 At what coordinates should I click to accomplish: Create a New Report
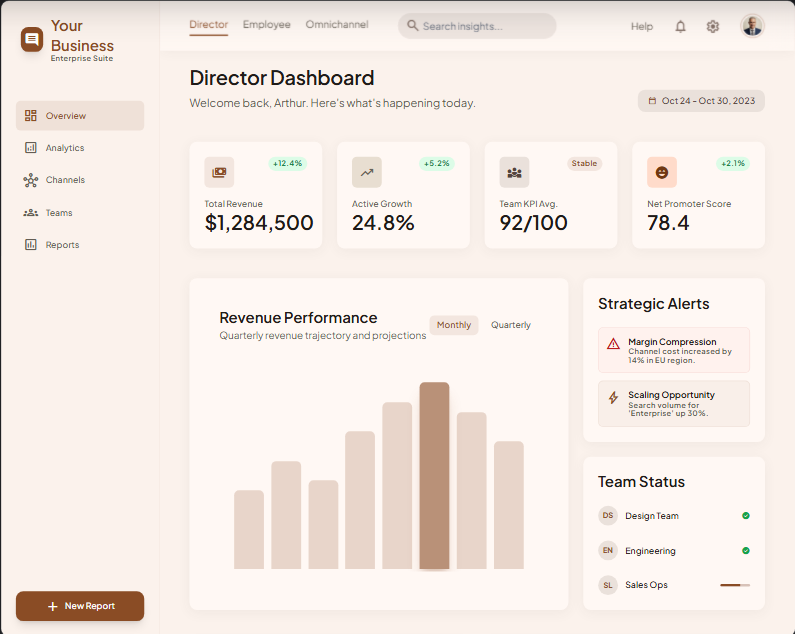[80, 606]
